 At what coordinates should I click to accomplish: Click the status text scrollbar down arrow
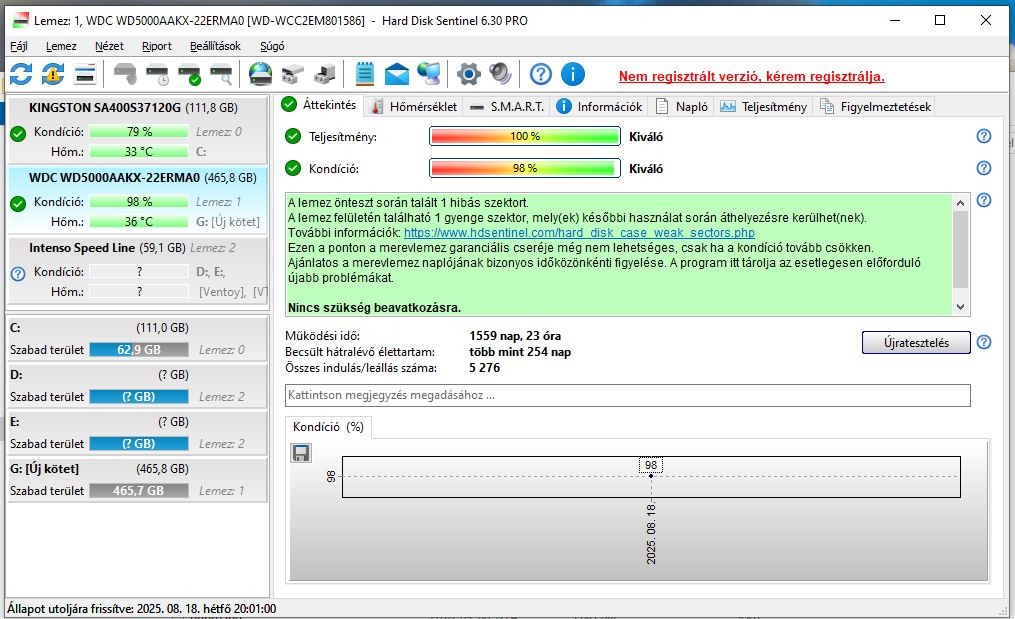(x=961, y=307)
